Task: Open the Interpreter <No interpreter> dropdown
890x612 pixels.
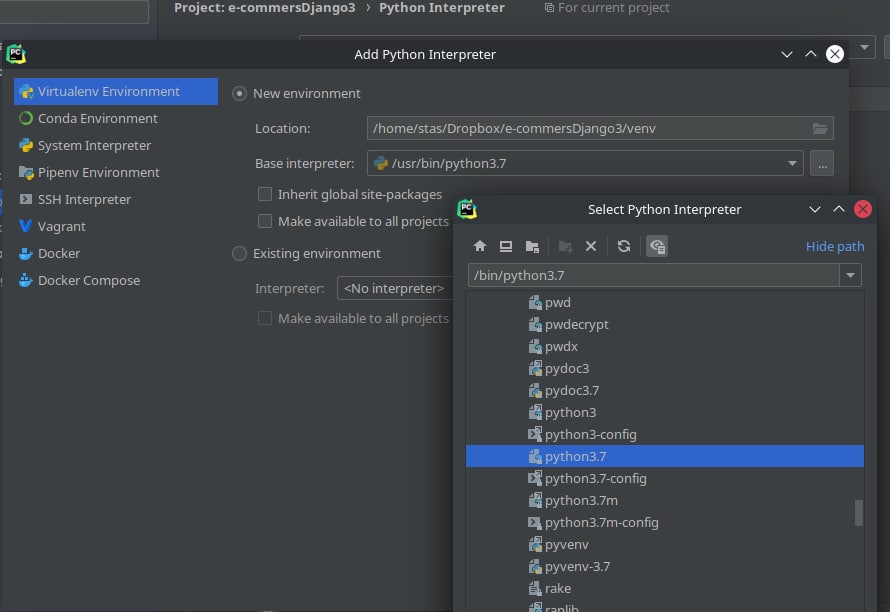Action: (x=394, y=288)
